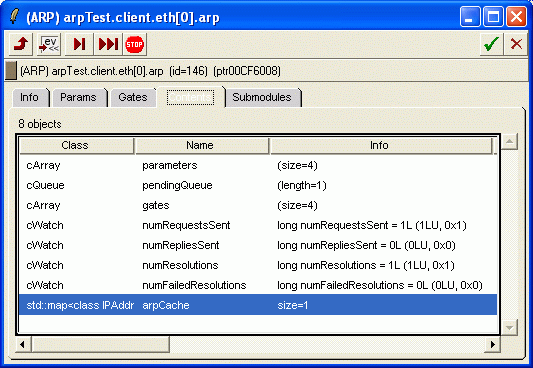This screenshot has width=533, height=368.
Task: Click the green checkmark apply icon
Action: [x=491, y=44]
